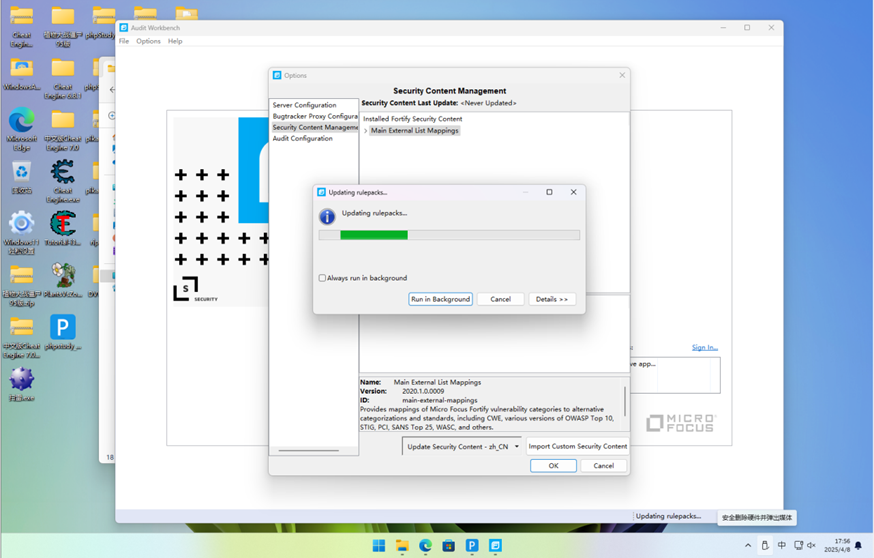874x558 pixels.
Task: Click OK in the Options dialog
Action: click(x=553, y=465)
